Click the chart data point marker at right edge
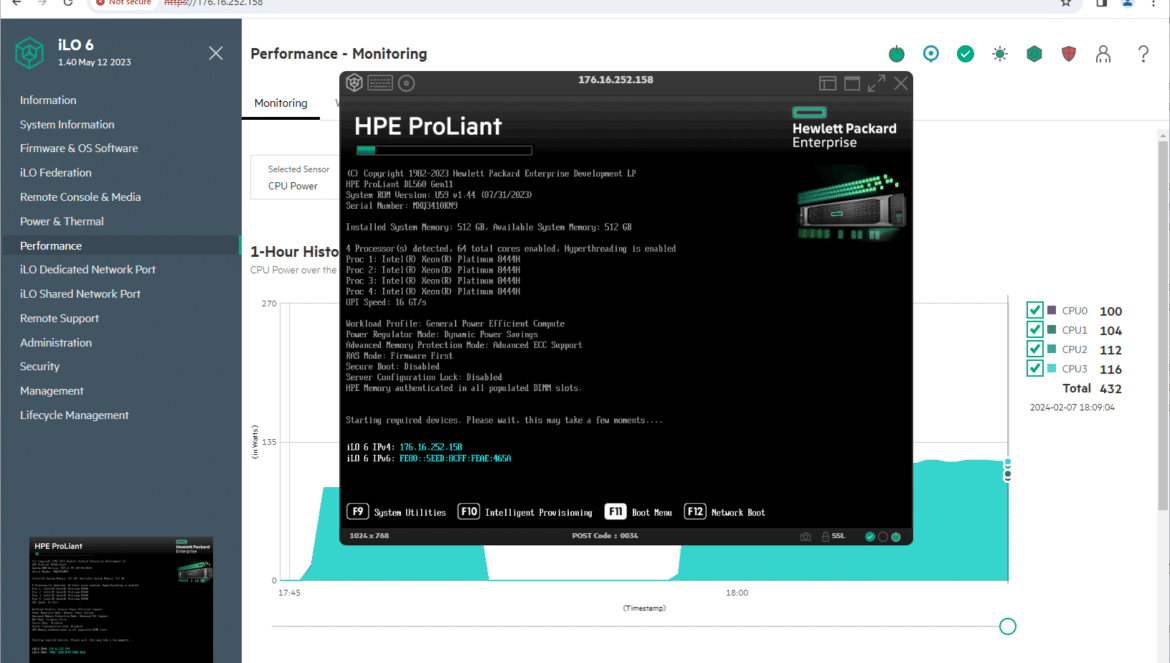Image resolution: width=1170 pixels, height=663 pixels. 1007,470
